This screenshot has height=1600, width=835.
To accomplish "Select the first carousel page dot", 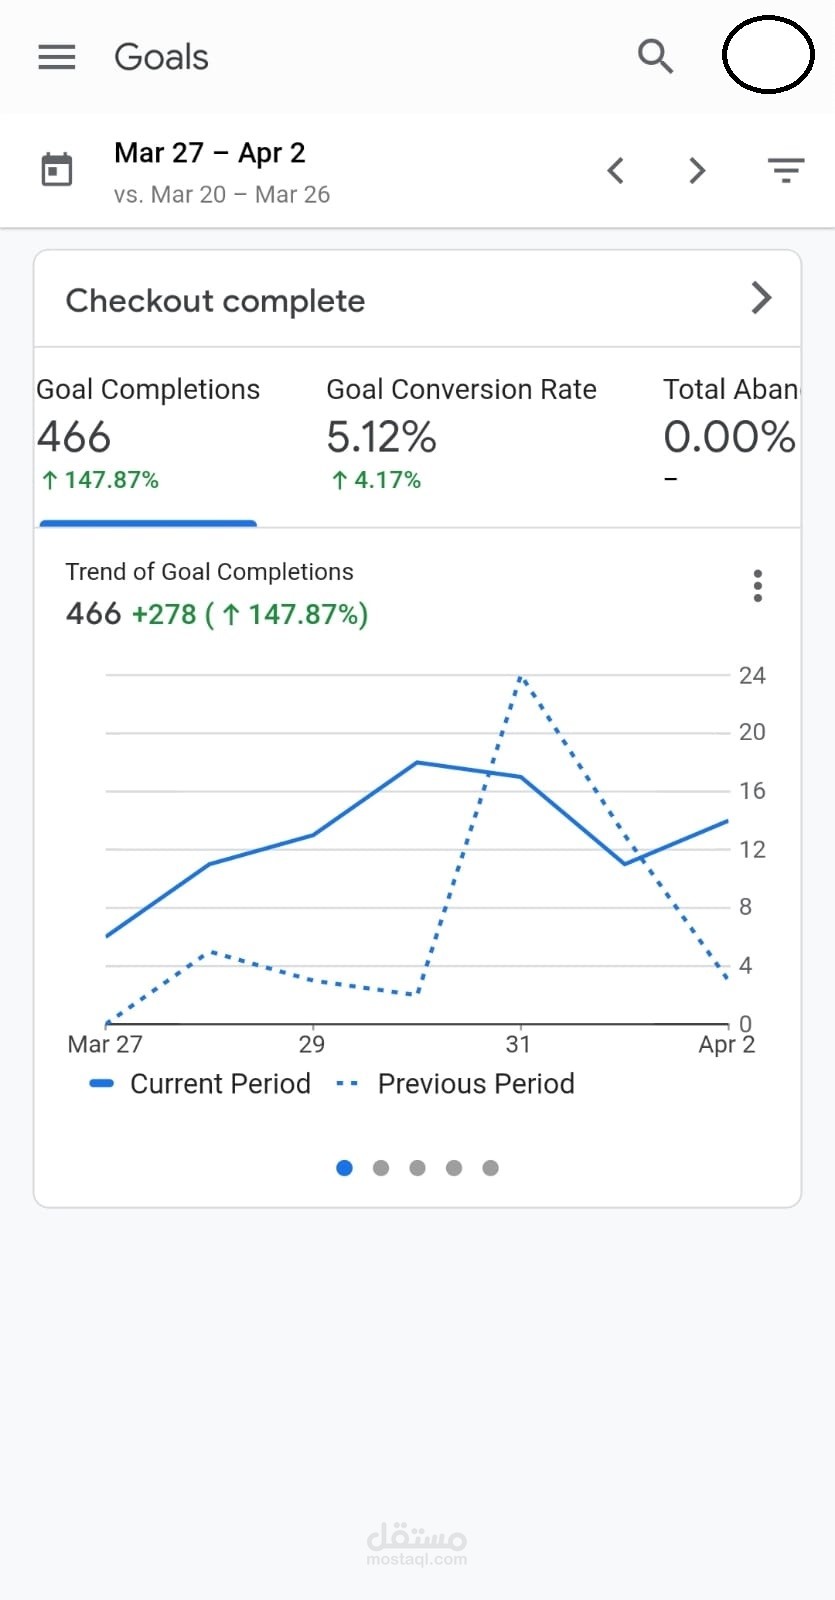I will tap(345, 1168).
